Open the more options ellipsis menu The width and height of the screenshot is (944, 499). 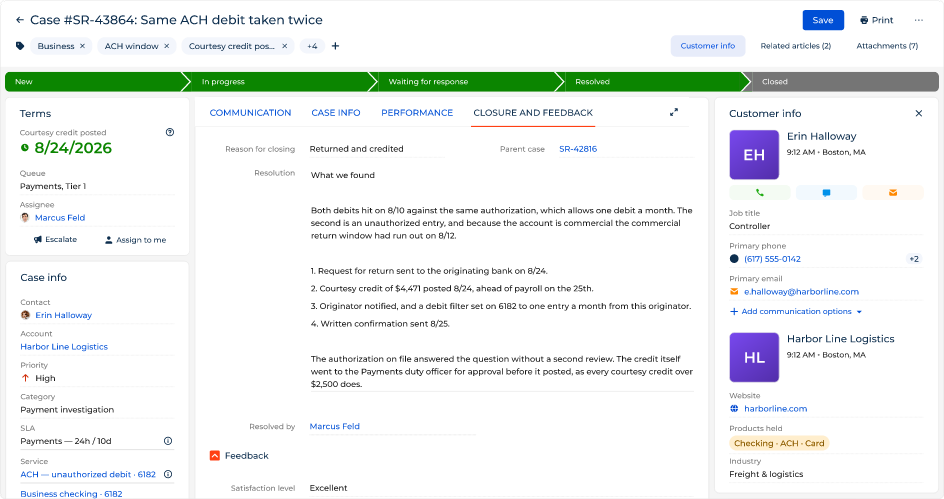[x=919, y=20]
